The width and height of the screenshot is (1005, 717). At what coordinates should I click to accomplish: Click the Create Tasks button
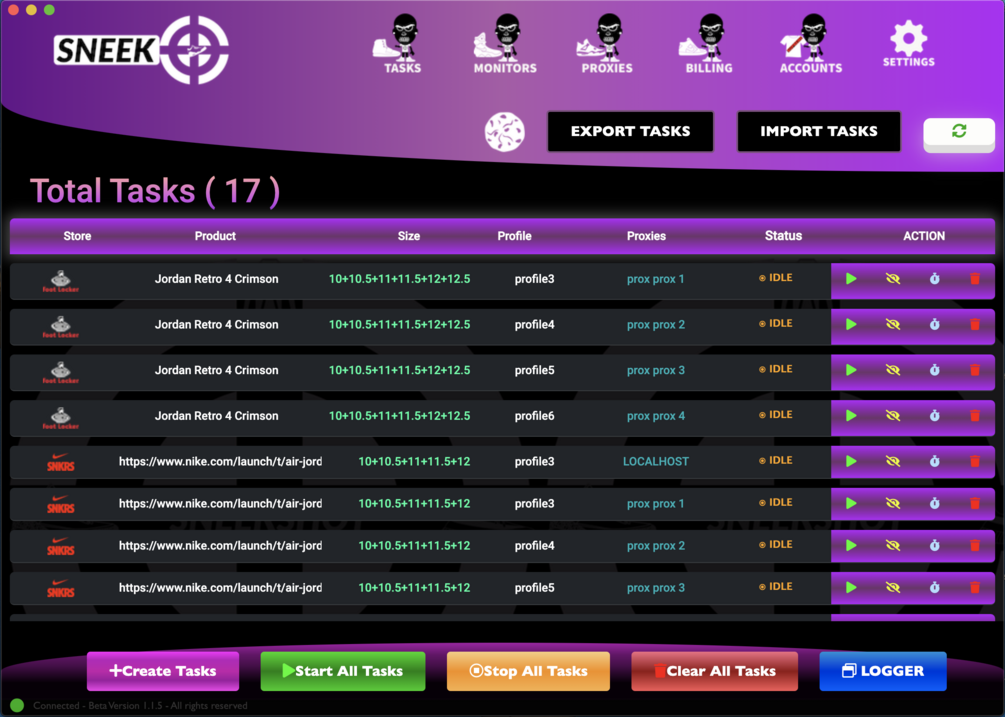point(163,671)
